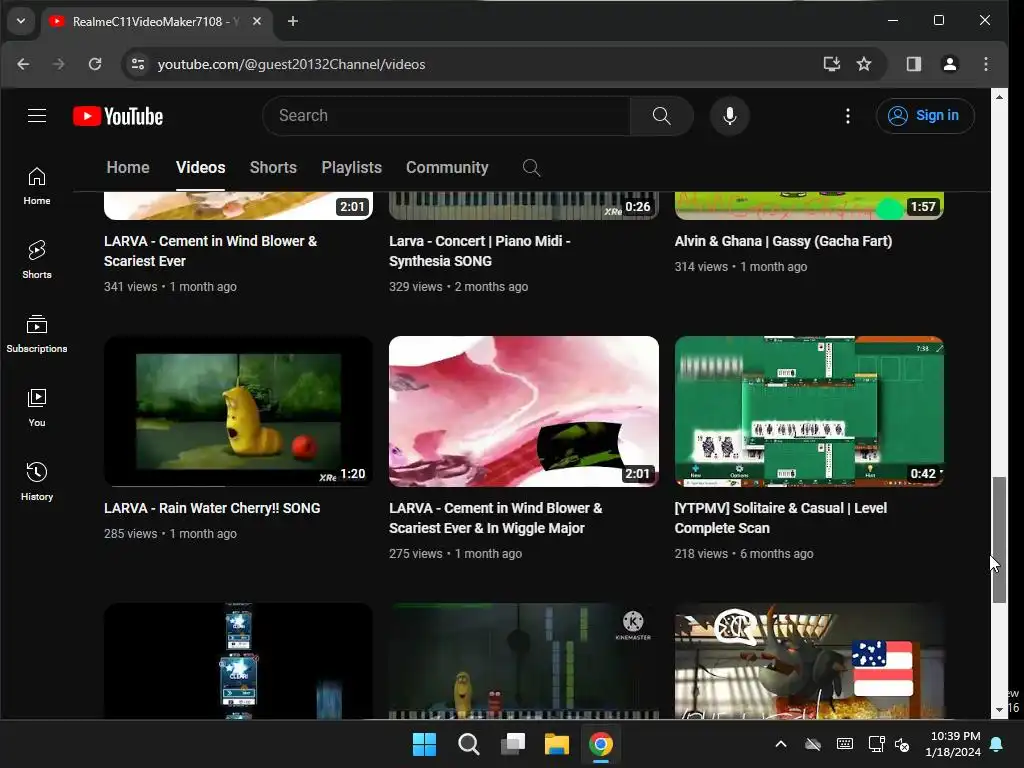The image size is (1024, 768).
Task: Open You section in sidebar
Action: click(x=37, y=408)
